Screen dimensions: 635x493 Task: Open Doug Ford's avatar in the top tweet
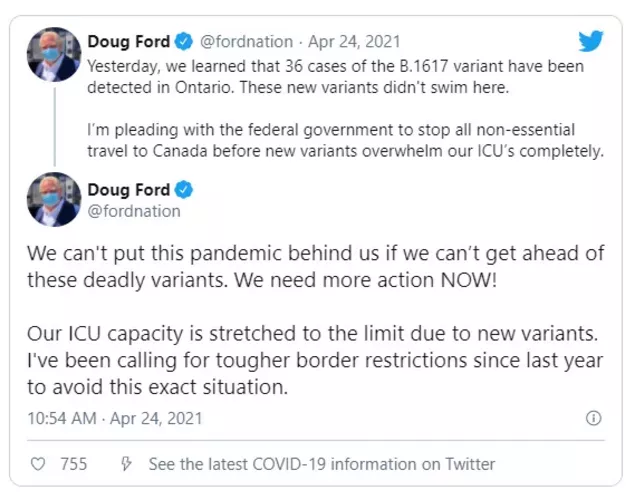[52, 54]
